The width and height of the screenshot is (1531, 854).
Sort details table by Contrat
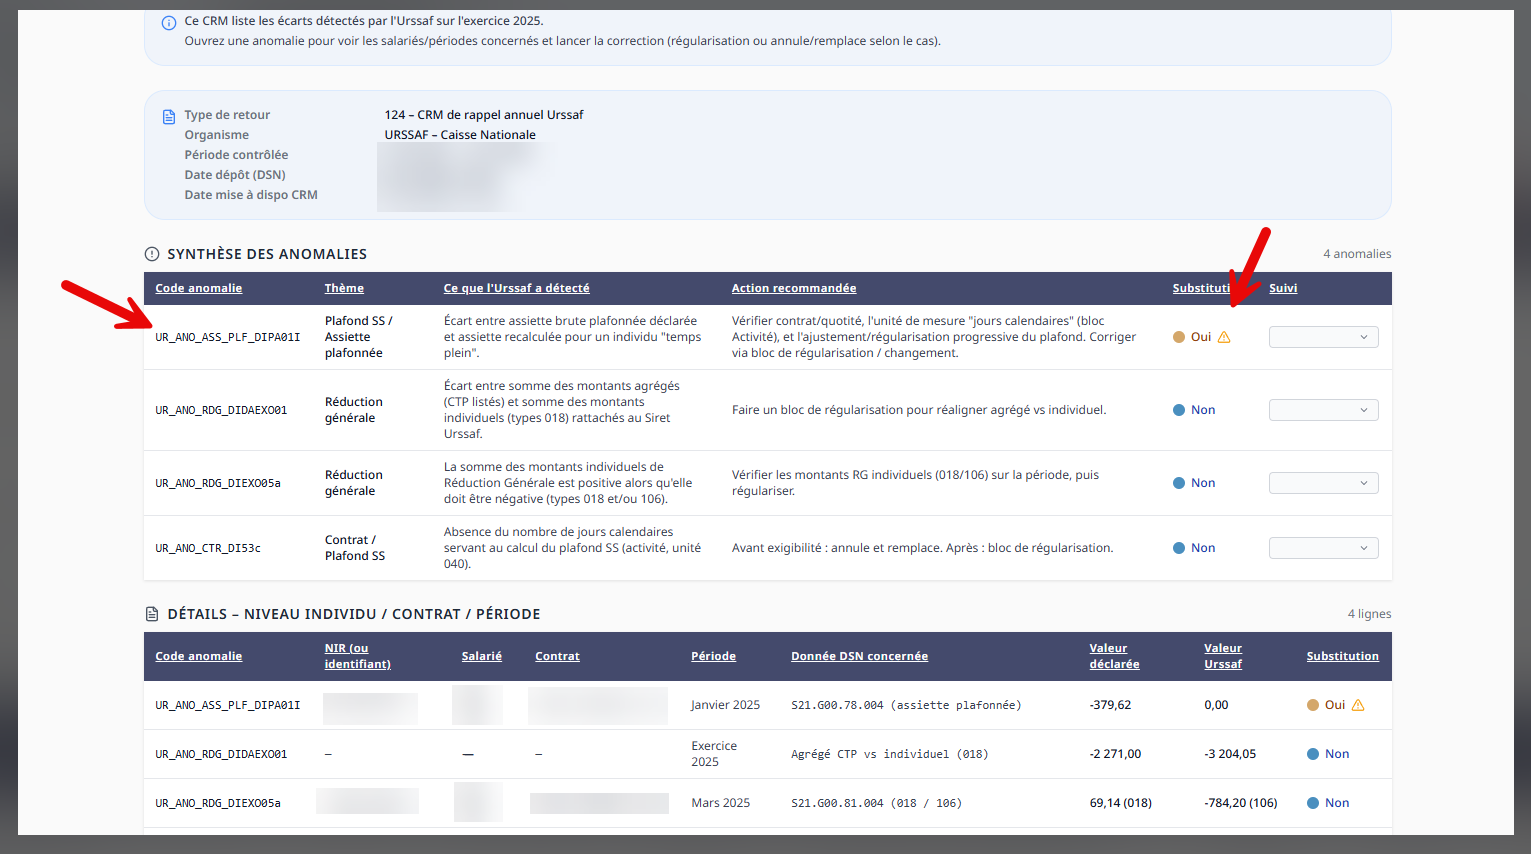pyautogui.click(x=557, y=656)
